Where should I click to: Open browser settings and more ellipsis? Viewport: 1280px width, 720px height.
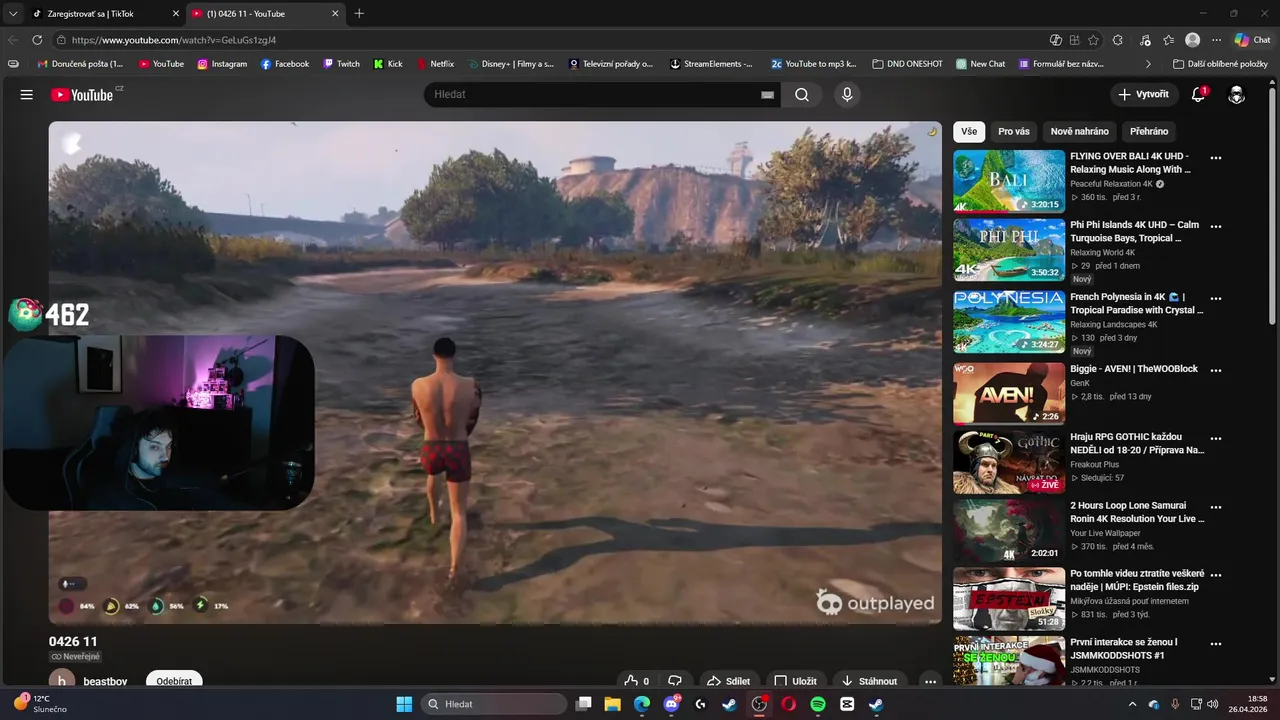pyautogui.click(x=1216, y=40)
